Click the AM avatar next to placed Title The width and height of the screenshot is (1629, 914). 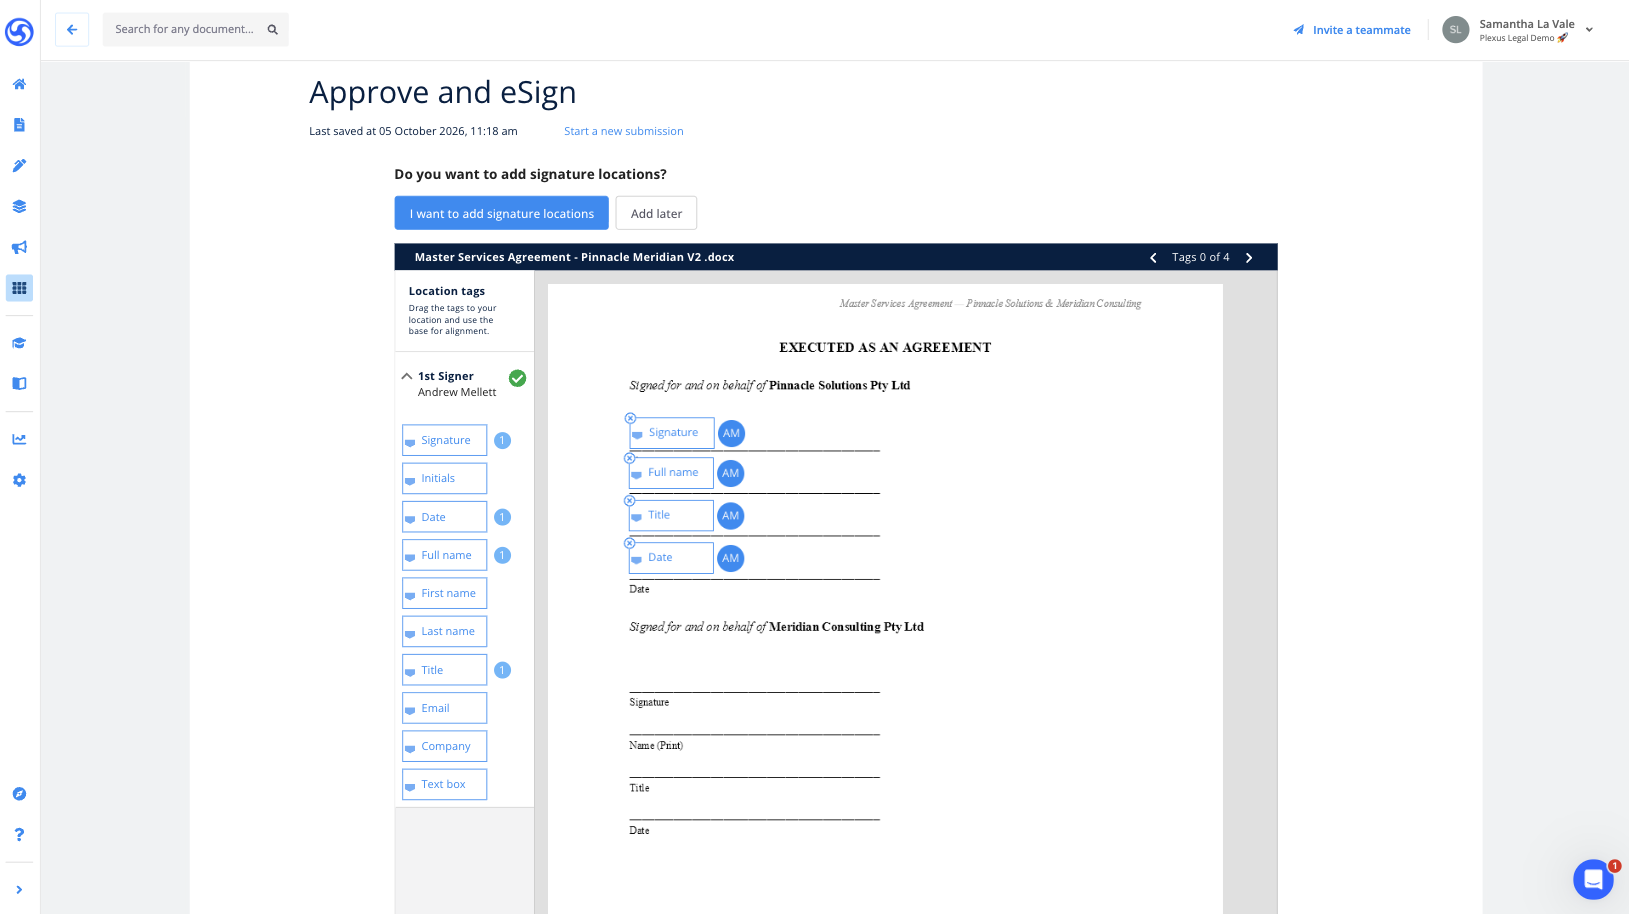pyautogui.click(x=731, y=516)
